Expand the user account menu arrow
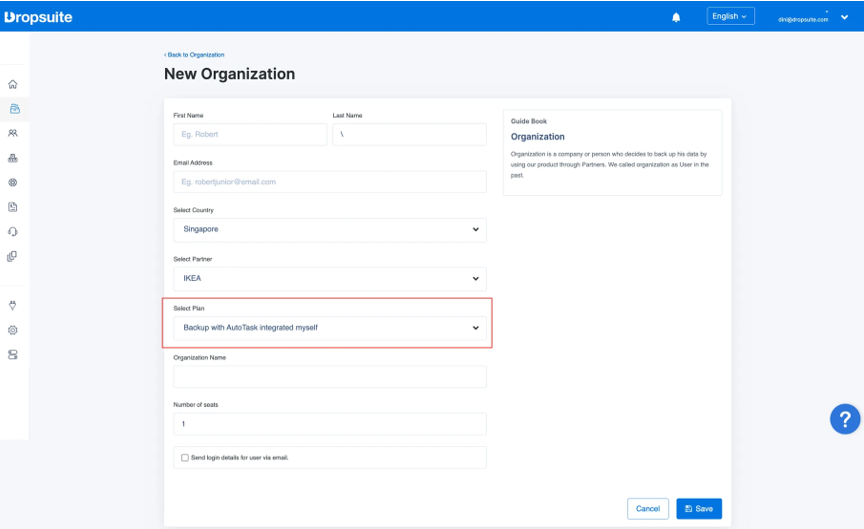Screen dimensions: 864x529 [x=844, y=17]
